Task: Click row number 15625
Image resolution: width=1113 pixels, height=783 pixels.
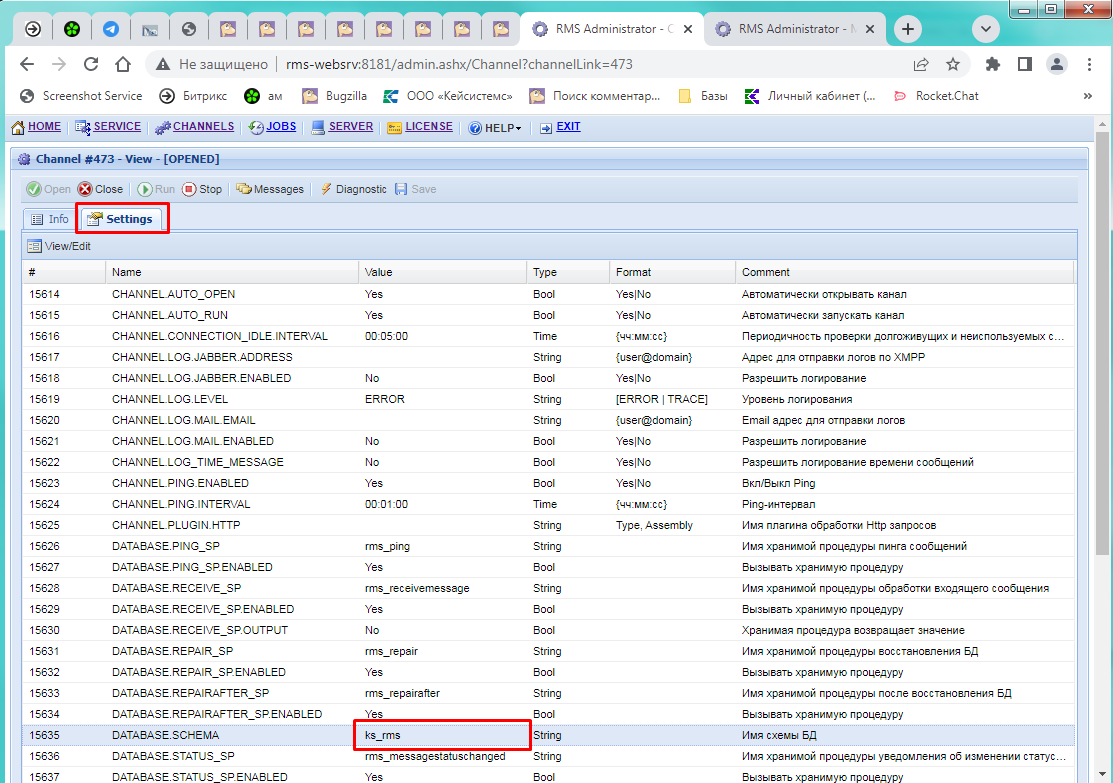Action: coord(44,525)
